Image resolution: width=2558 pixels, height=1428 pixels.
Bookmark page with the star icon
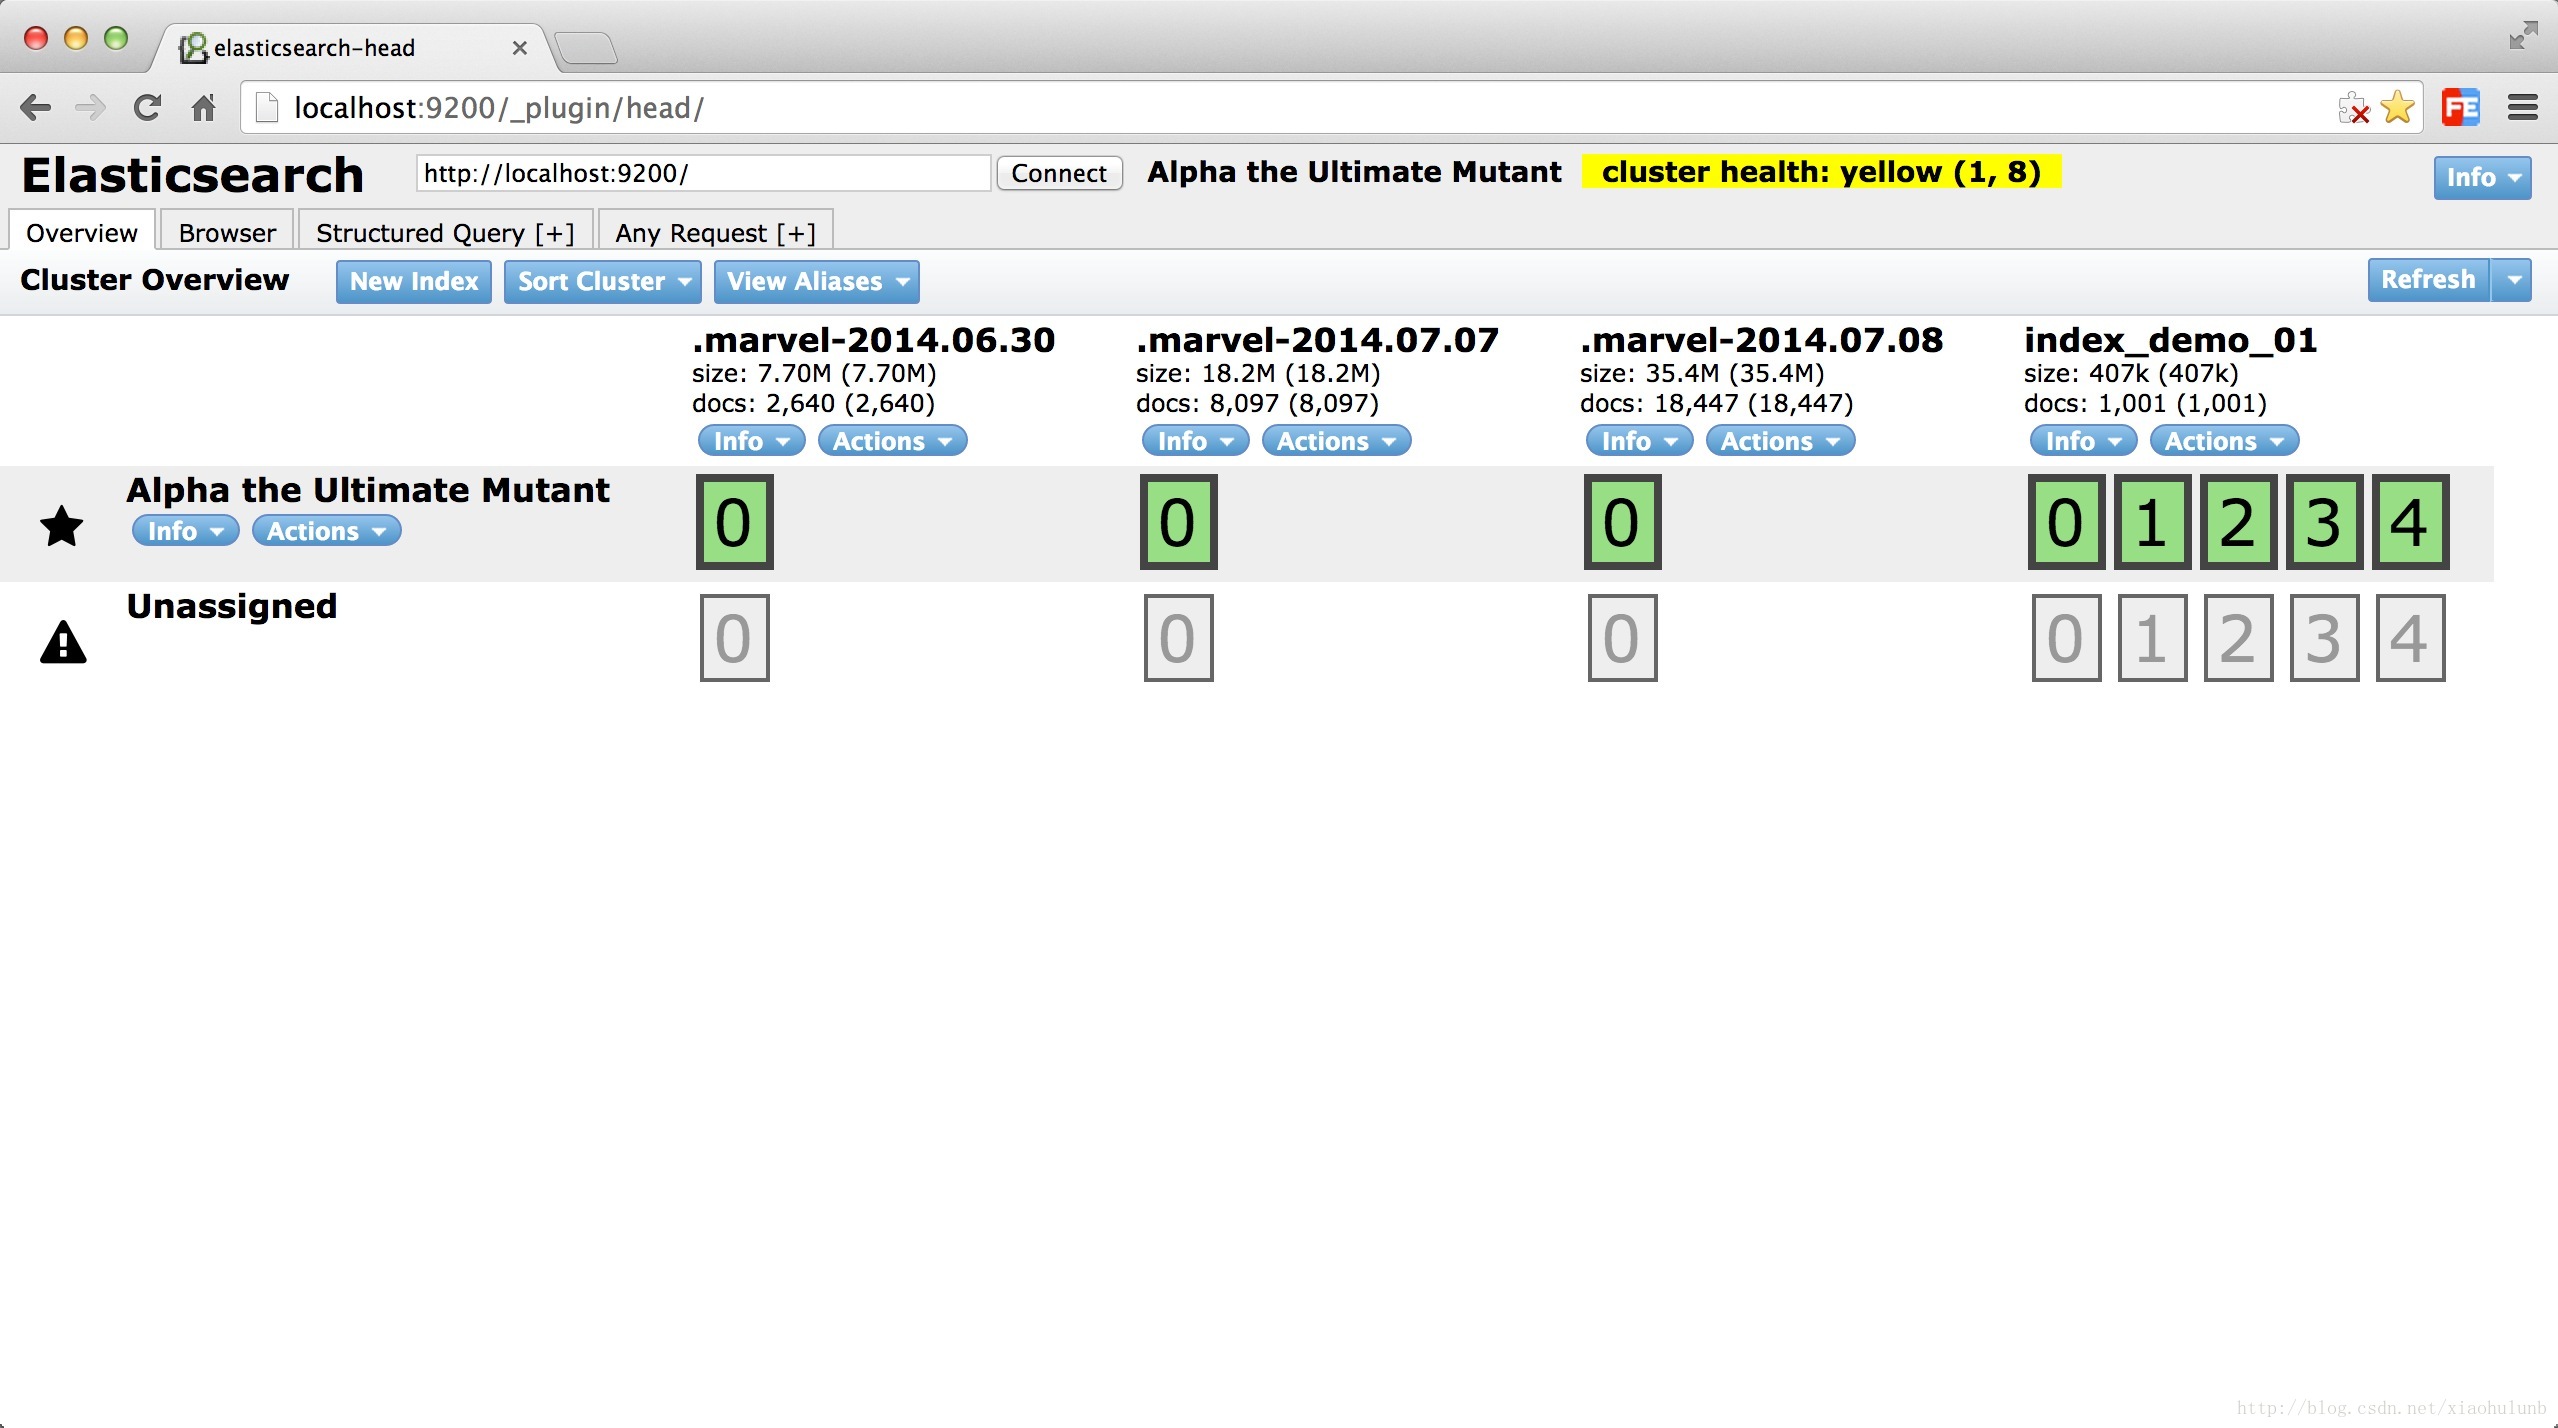(2397, 107)
